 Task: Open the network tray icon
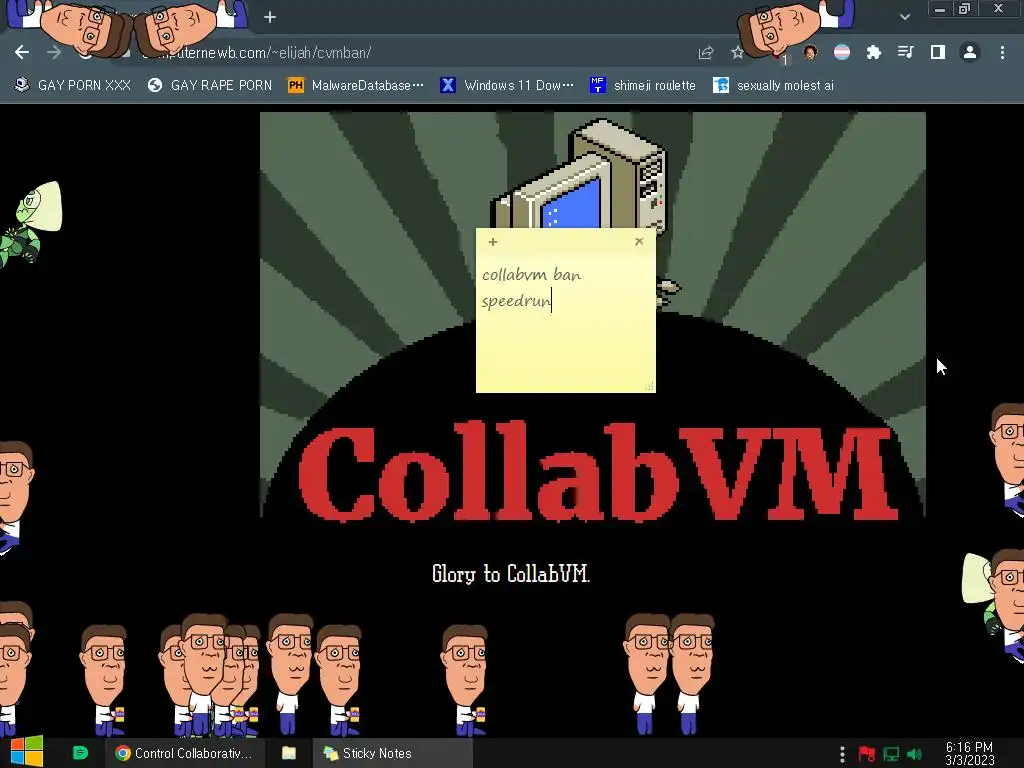tap(891, 754)
